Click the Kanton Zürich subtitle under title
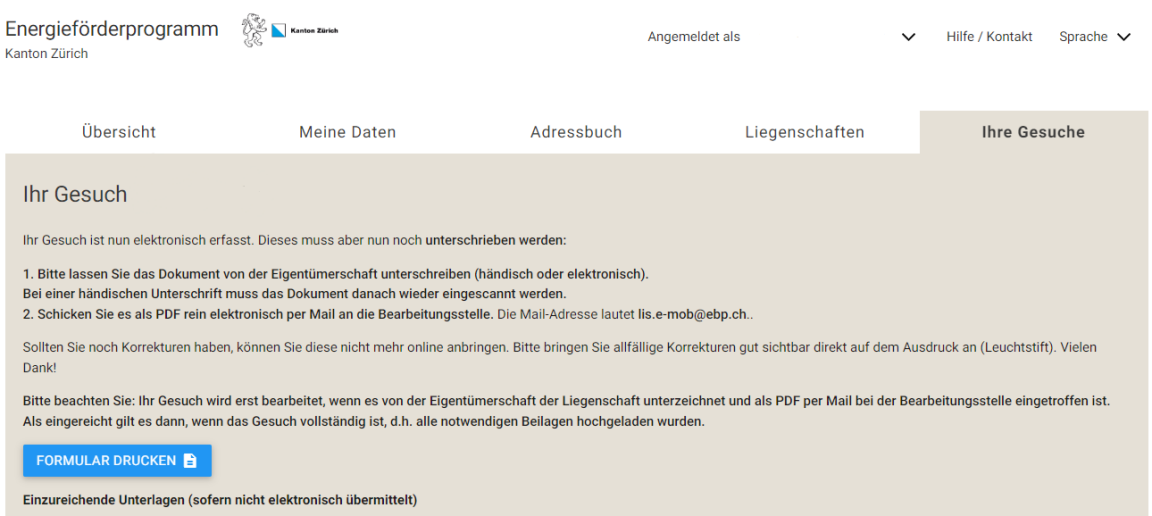Screen dimensions: 1152x516 [x=46, y=54]
